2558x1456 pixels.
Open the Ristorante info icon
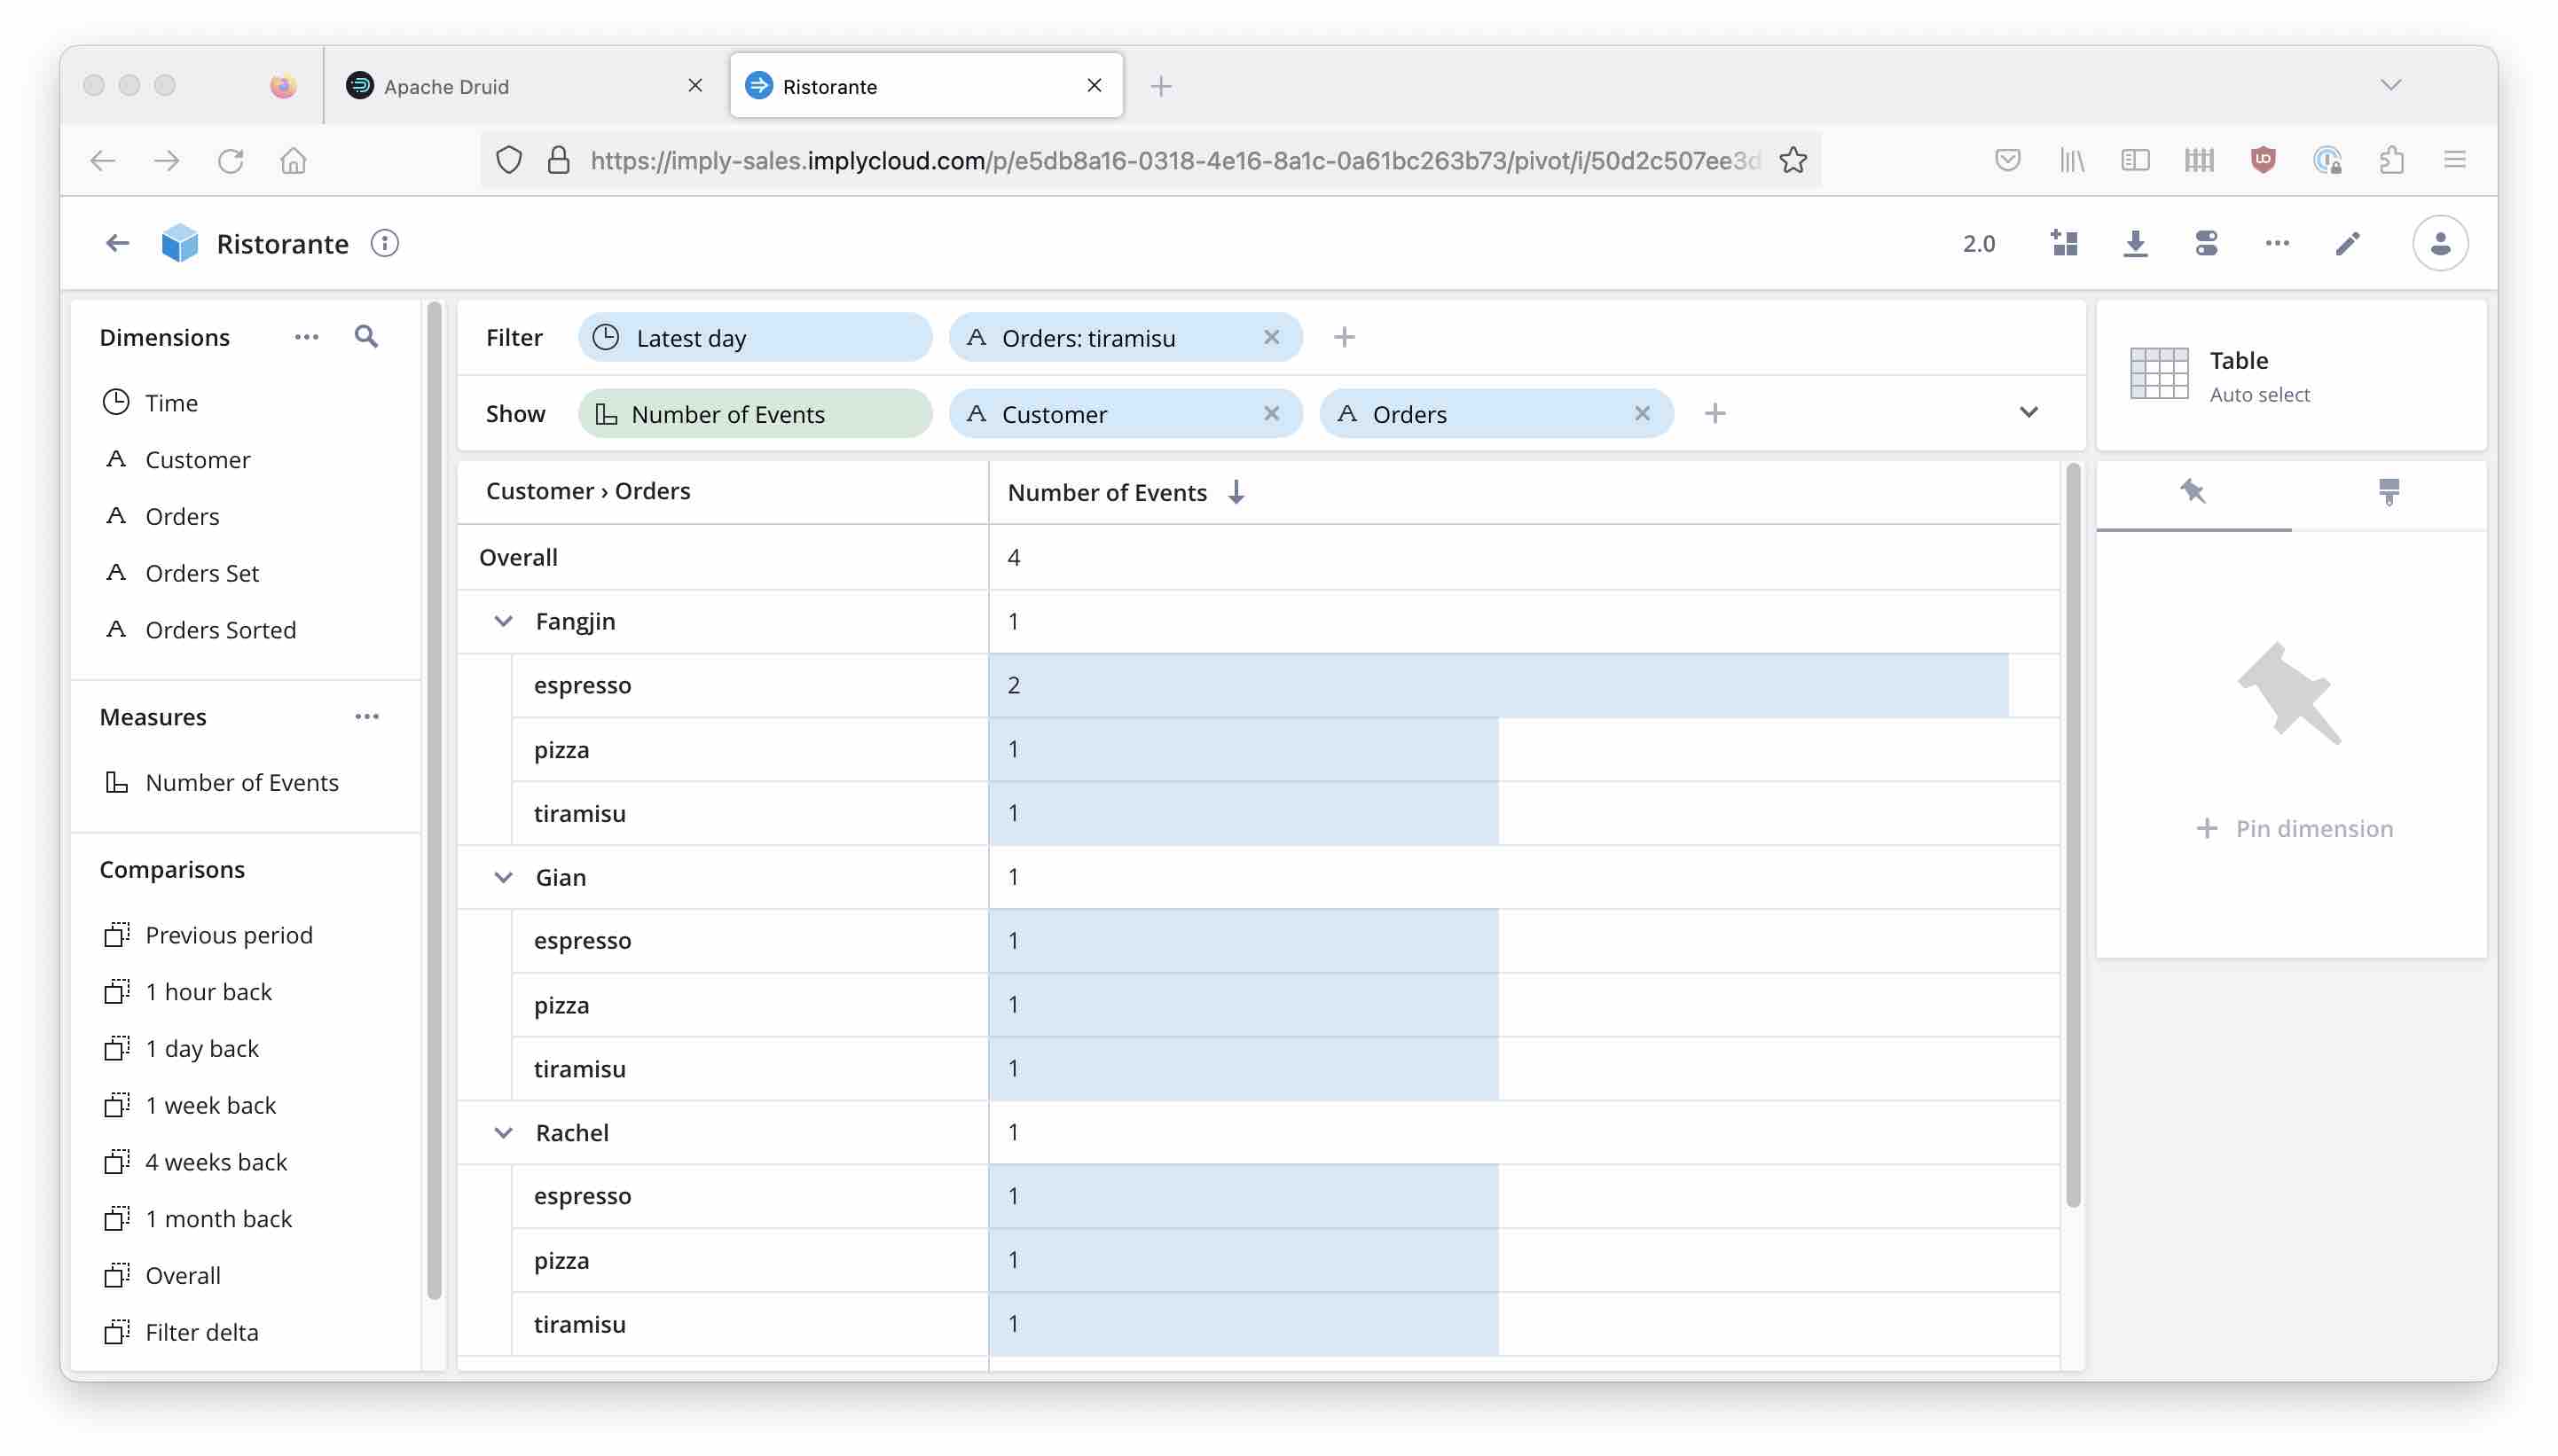coord(385,243)
